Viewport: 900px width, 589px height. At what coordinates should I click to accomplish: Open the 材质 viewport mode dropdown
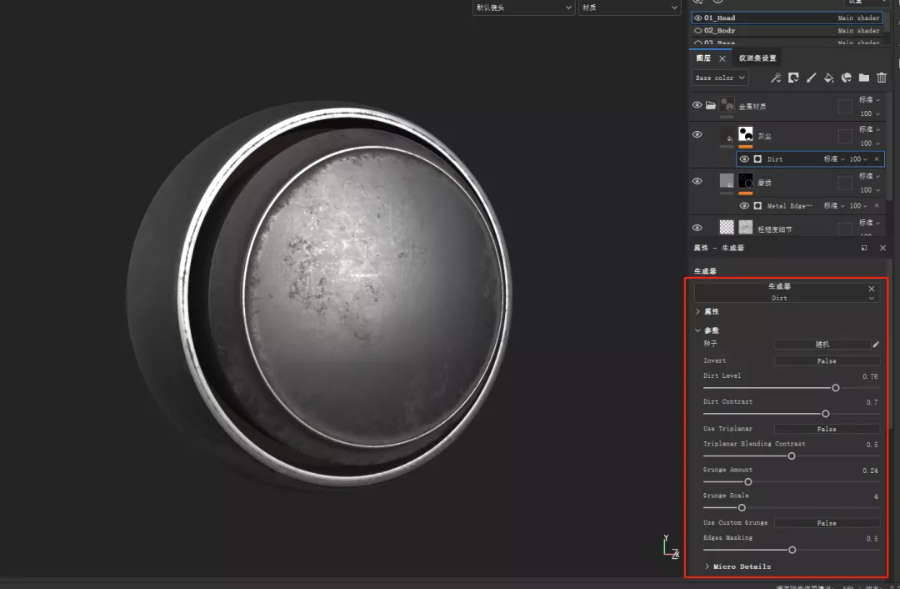click(629, 7)
